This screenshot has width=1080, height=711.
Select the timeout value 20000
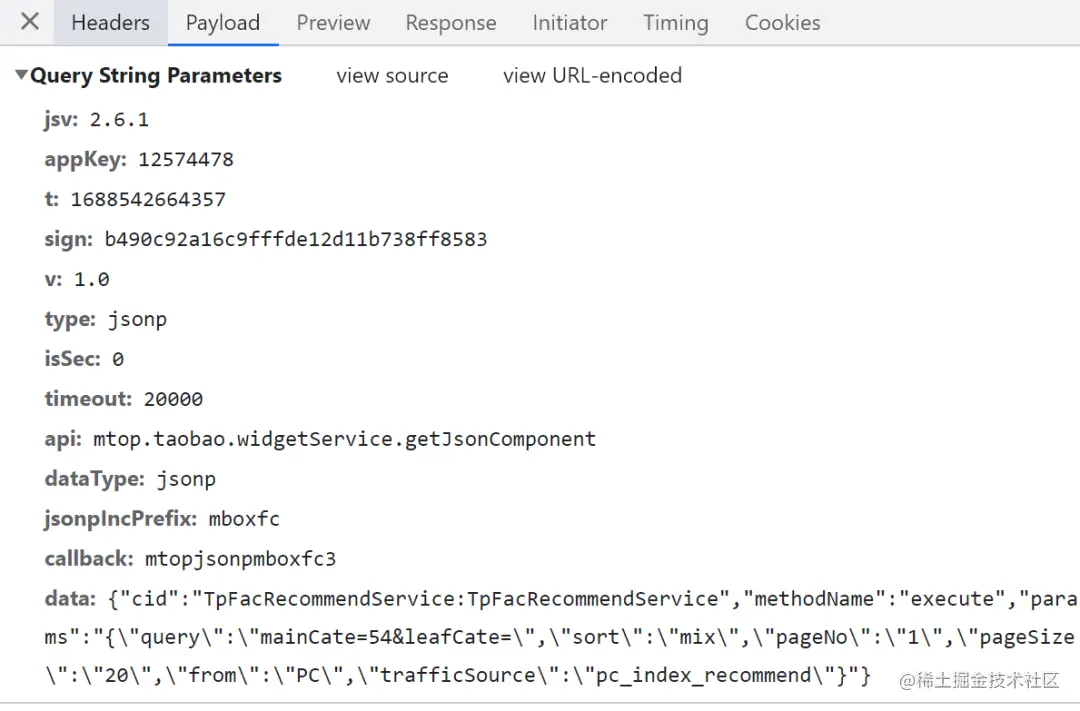coord(173,400)
